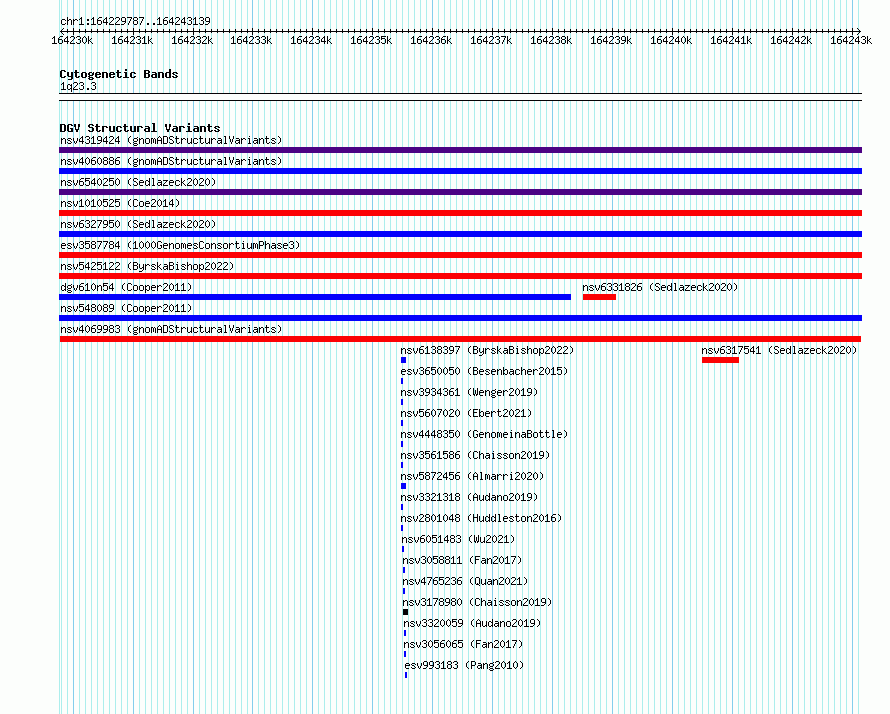Screen dimensions: 890x714
Task: Click nsv3058811 (Fan2017) label
Action: 462,560
